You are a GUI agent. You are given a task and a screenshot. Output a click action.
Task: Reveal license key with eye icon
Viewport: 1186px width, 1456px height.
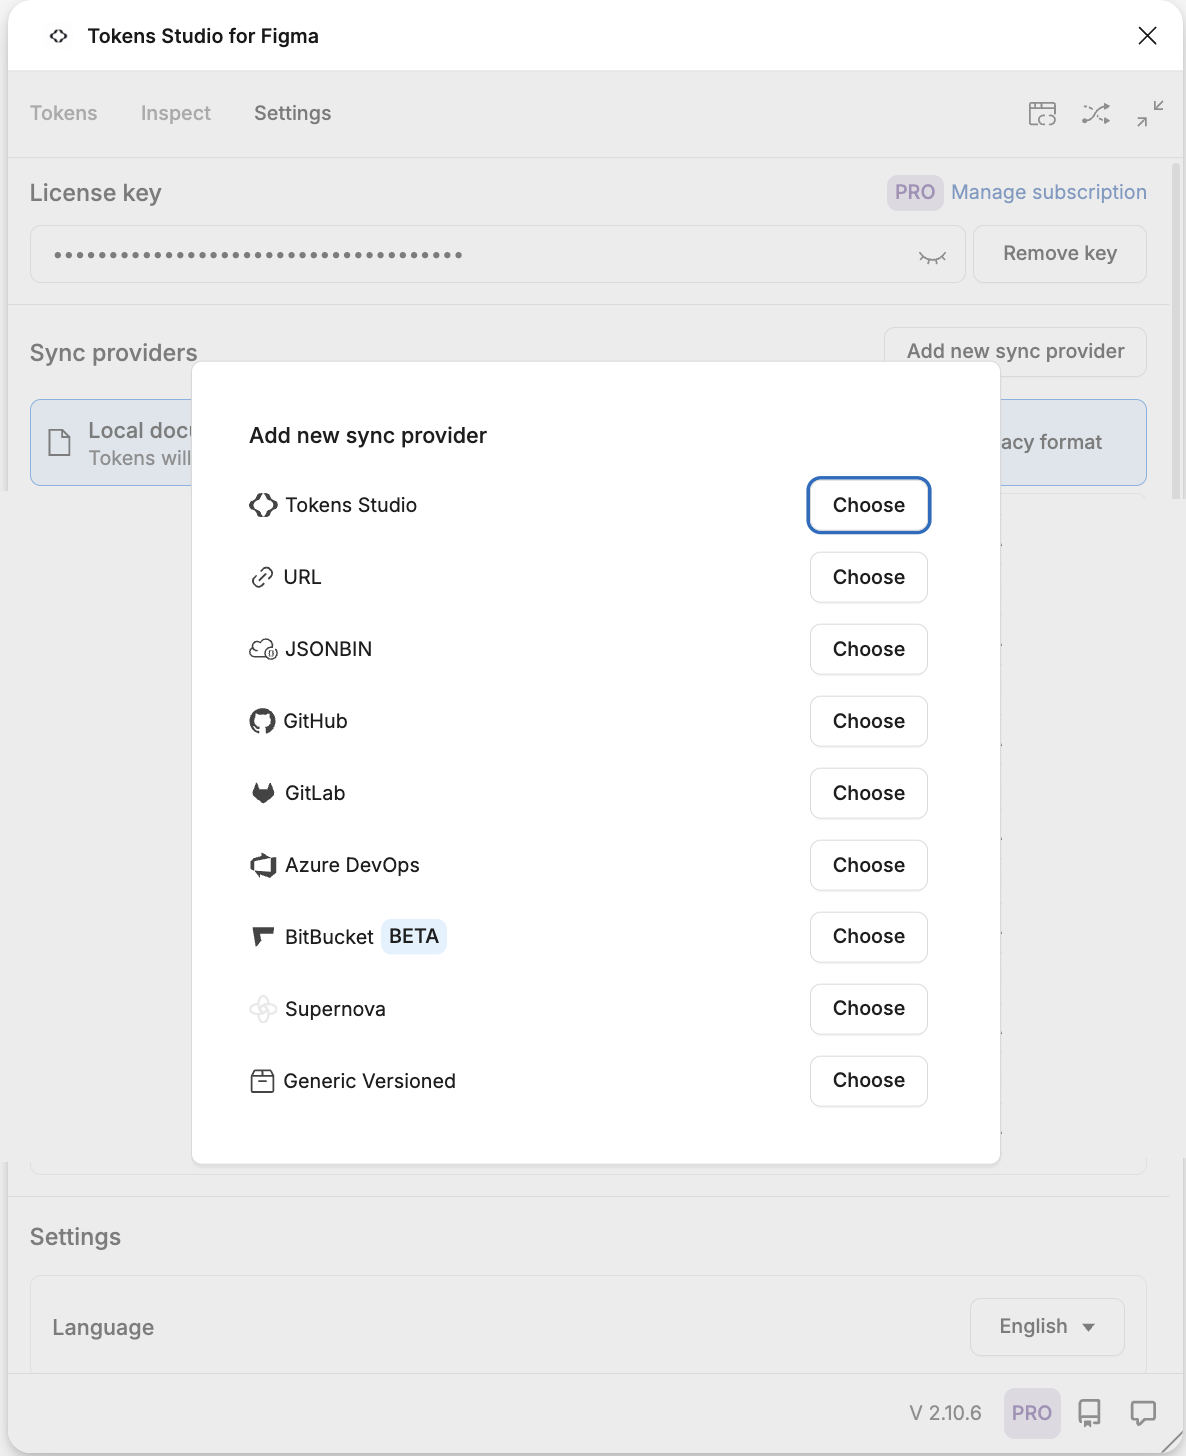(x=932, y=257)
